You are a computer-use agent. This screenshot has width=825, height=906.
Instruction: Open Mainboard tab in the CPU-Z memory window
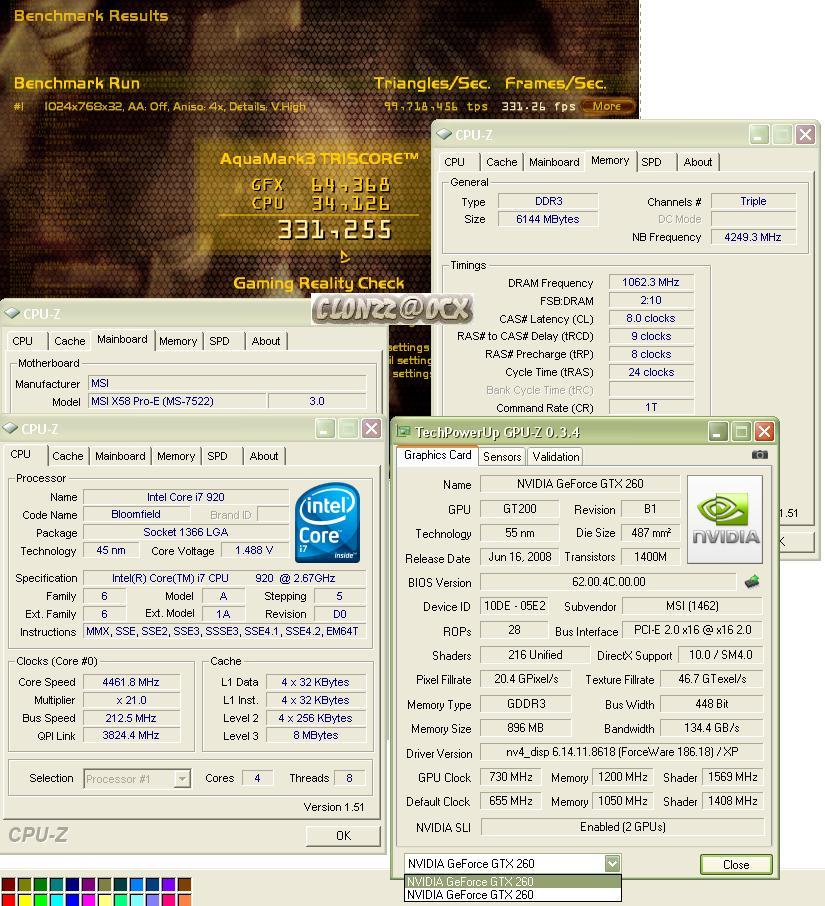pyautogui.click(x=554, y=162)
